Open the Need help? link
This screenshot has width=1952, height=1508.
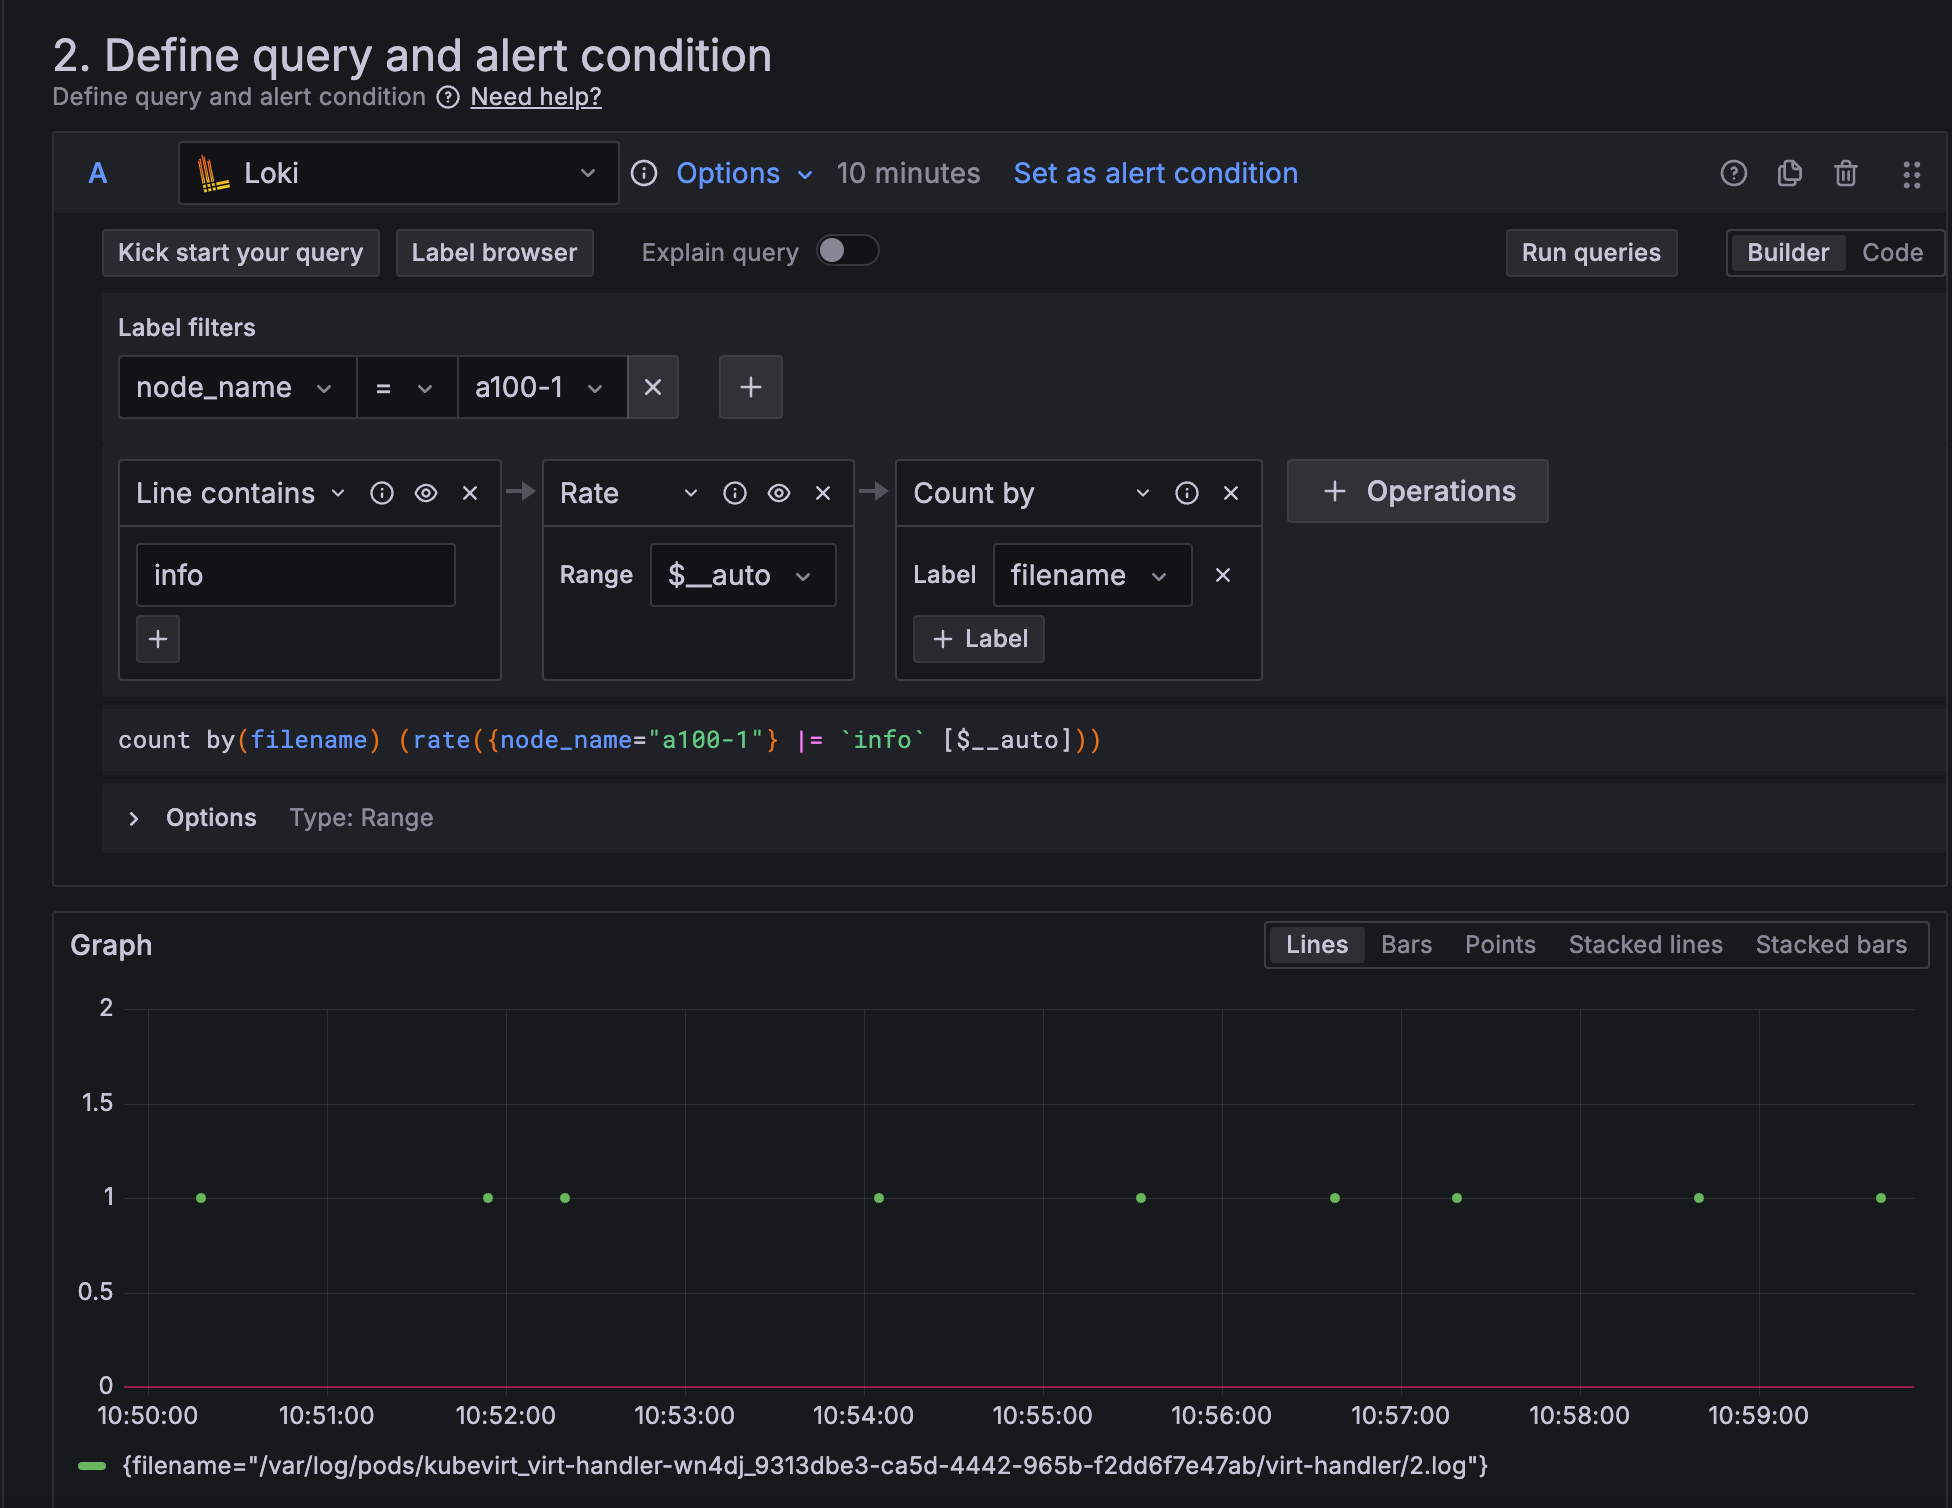[x=536, y=97]
